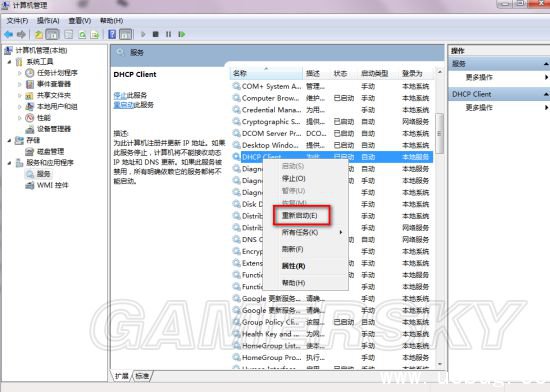This screenshot has height=392, width=550.
Task: Switch to the 扩展 tab
Action: point(122,376)
